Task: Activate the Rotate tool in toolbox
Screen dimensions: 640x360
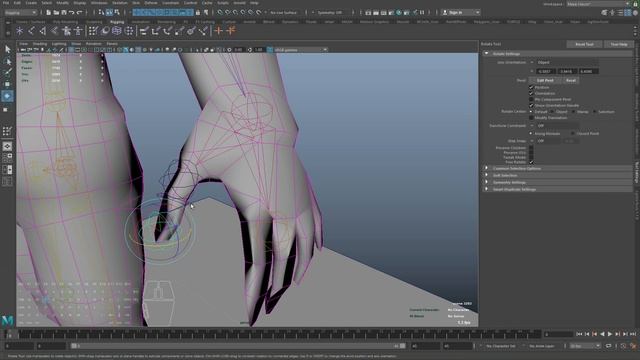Action: (x=7, y=96)
